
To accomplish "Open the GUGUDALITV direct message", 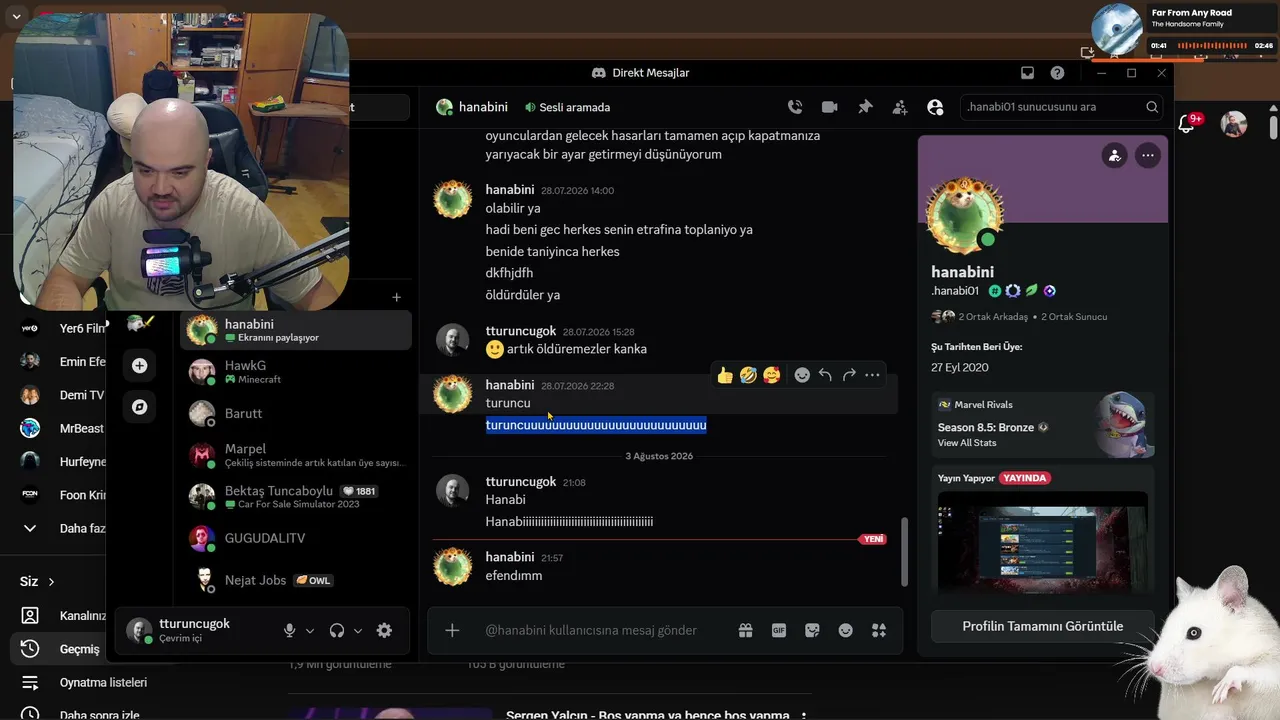I will [x=296, y=538].
